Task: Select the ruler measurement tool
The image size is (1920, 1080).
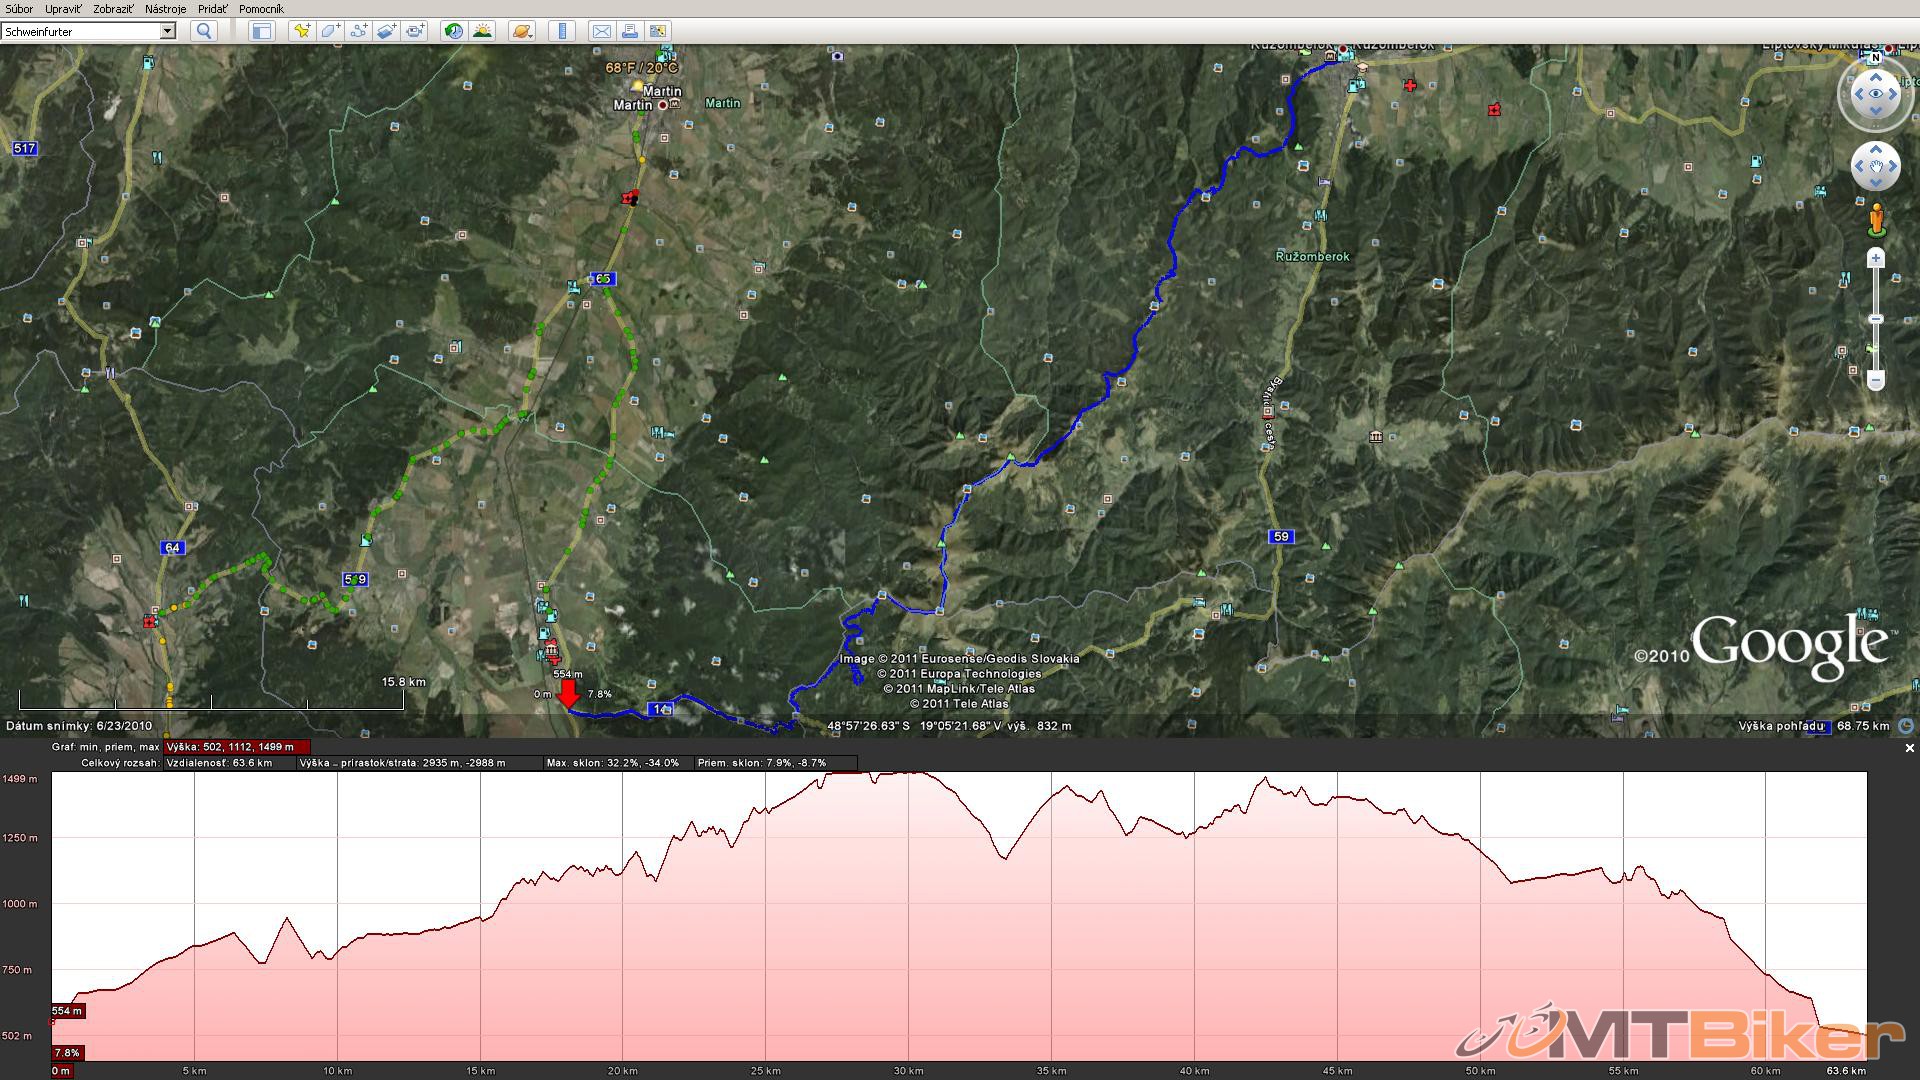Action: (x=562, y=31)
